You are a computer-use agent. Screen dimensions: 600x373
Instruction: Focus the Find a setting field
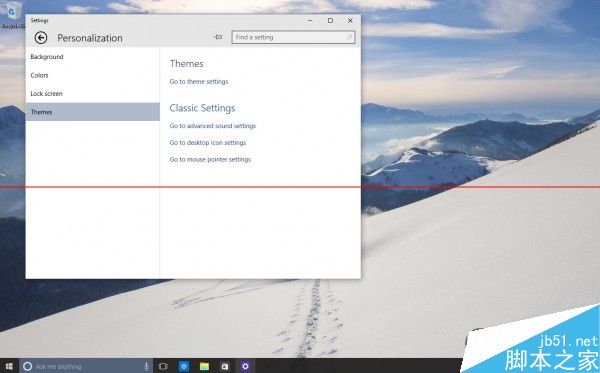[293, 37]
